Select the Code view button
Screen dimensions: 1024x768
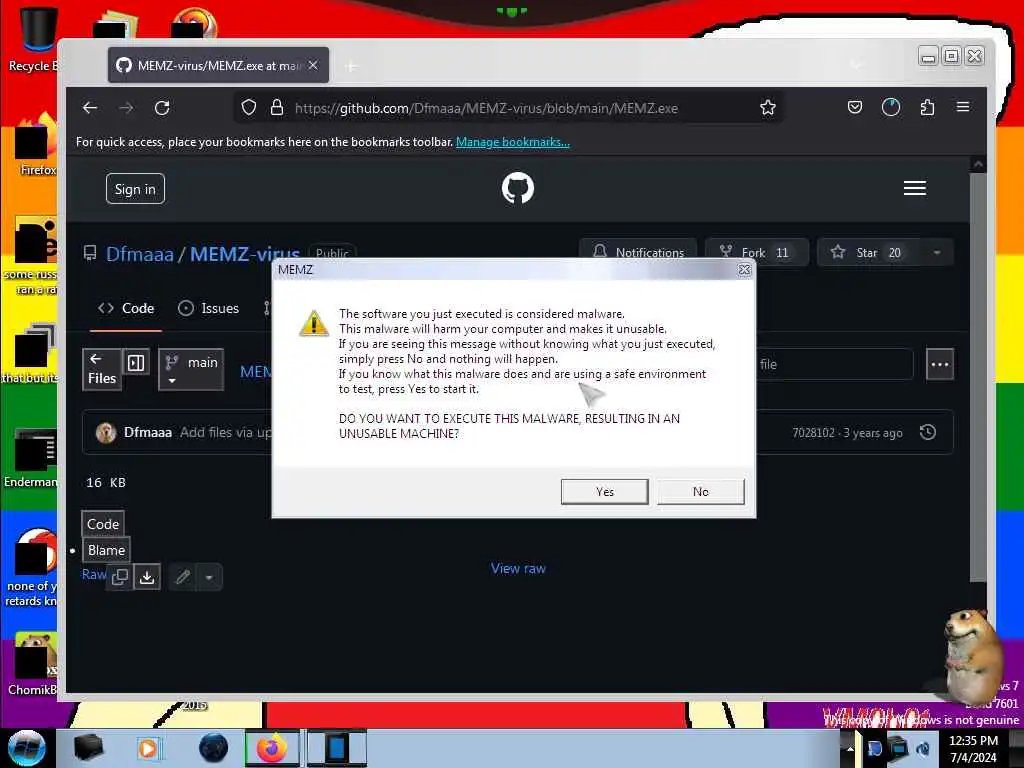[x=103, y=524]
